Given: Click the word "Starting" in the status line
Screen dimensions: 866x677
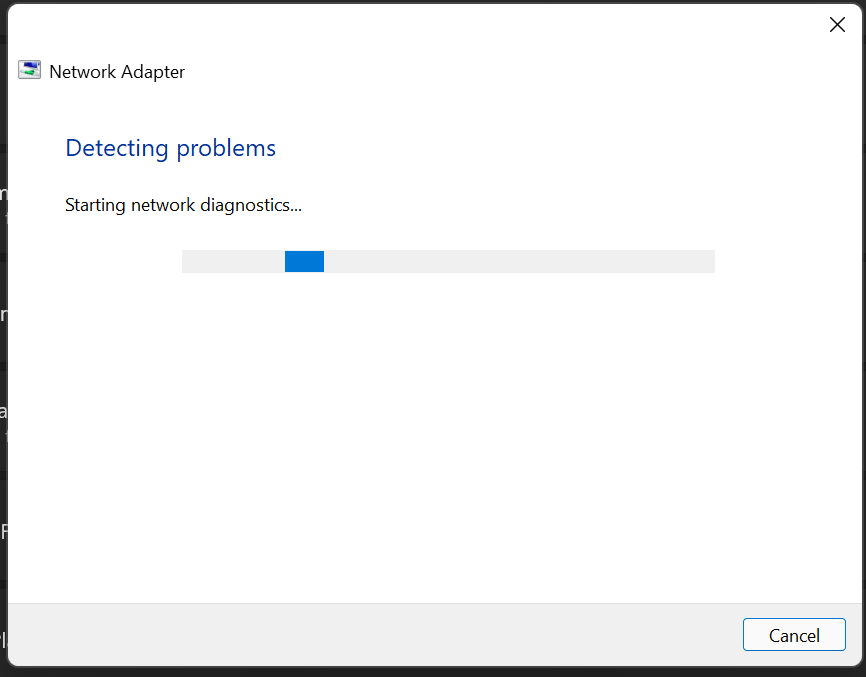Looking at the screenshot, I should click(95, 205).
